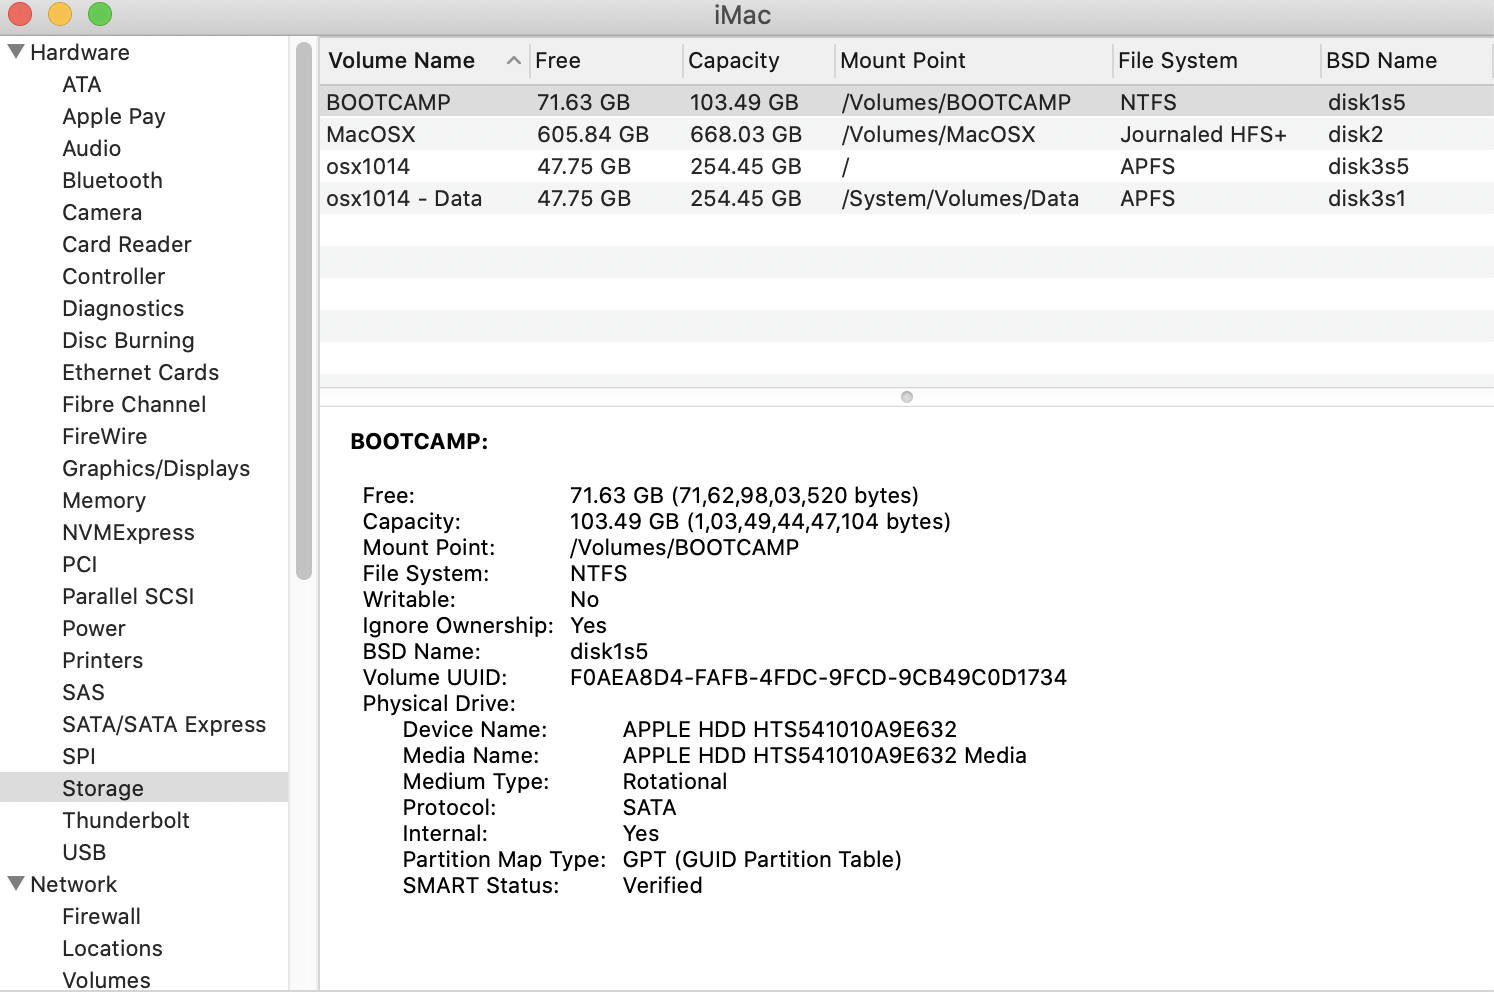Select Audio in the sidebar
The image size is (1494, 992).
tap(92, 148)
